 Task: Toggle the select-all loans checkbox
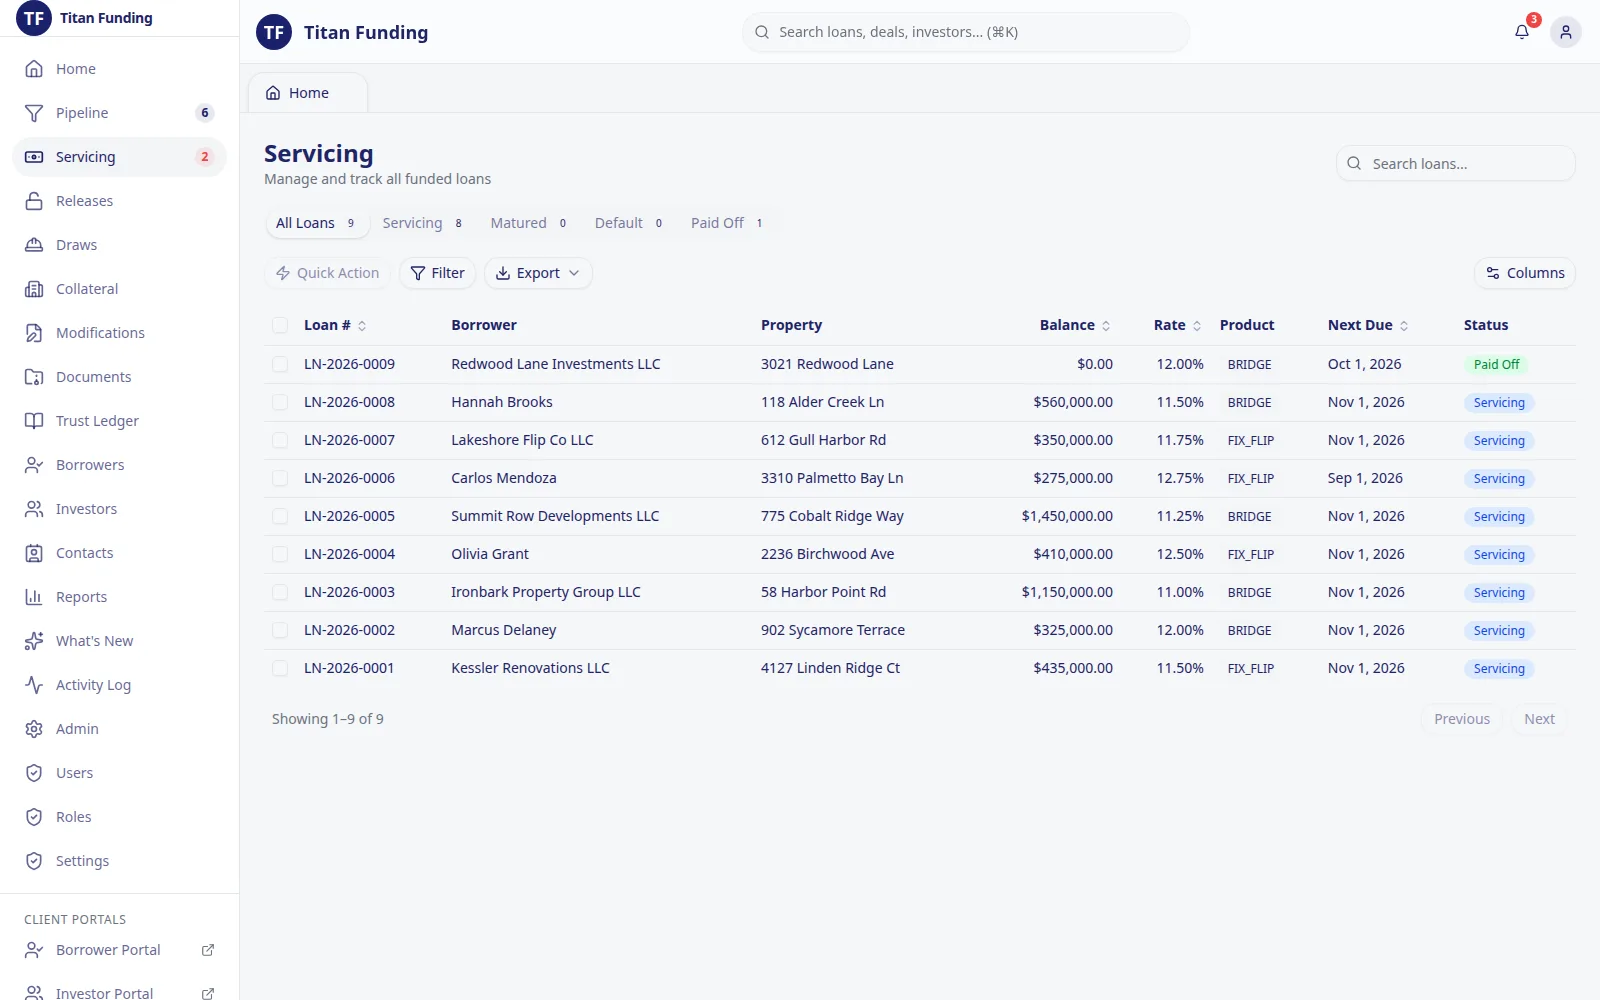tap(280, 325)
